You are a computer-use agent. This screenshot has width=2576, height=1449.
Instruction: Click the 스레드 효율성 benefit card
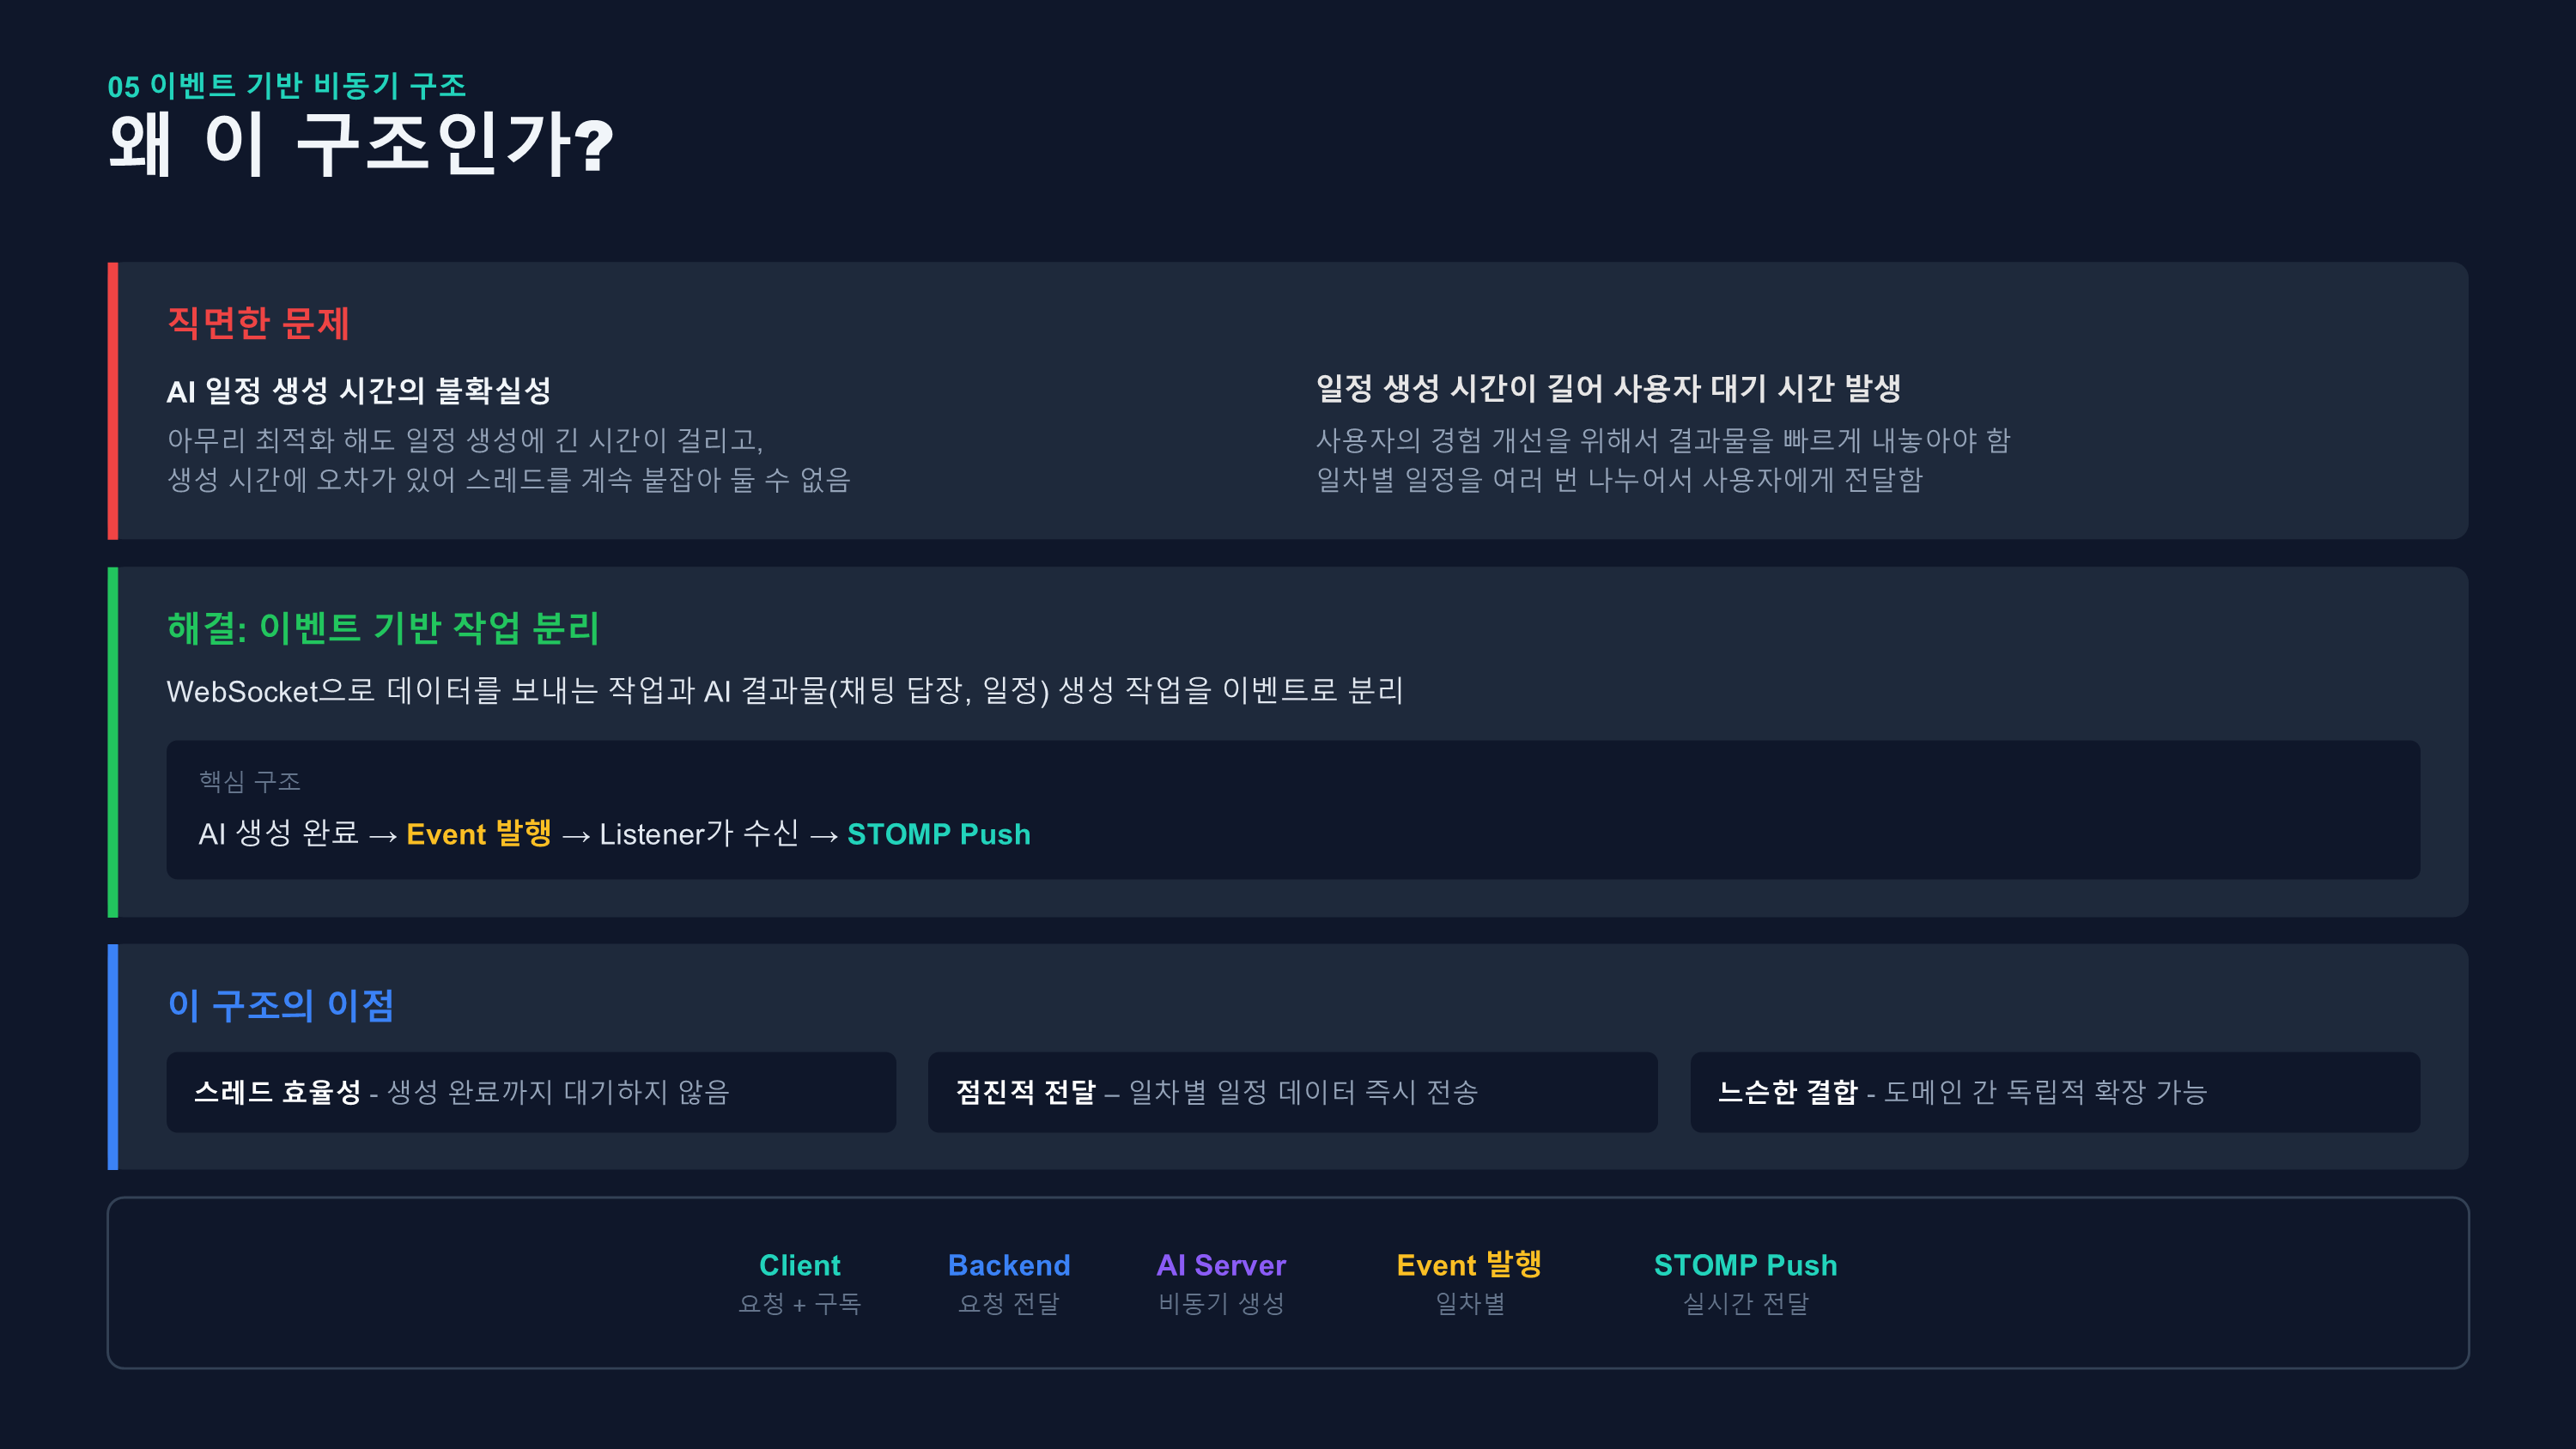click(530, 1092)
